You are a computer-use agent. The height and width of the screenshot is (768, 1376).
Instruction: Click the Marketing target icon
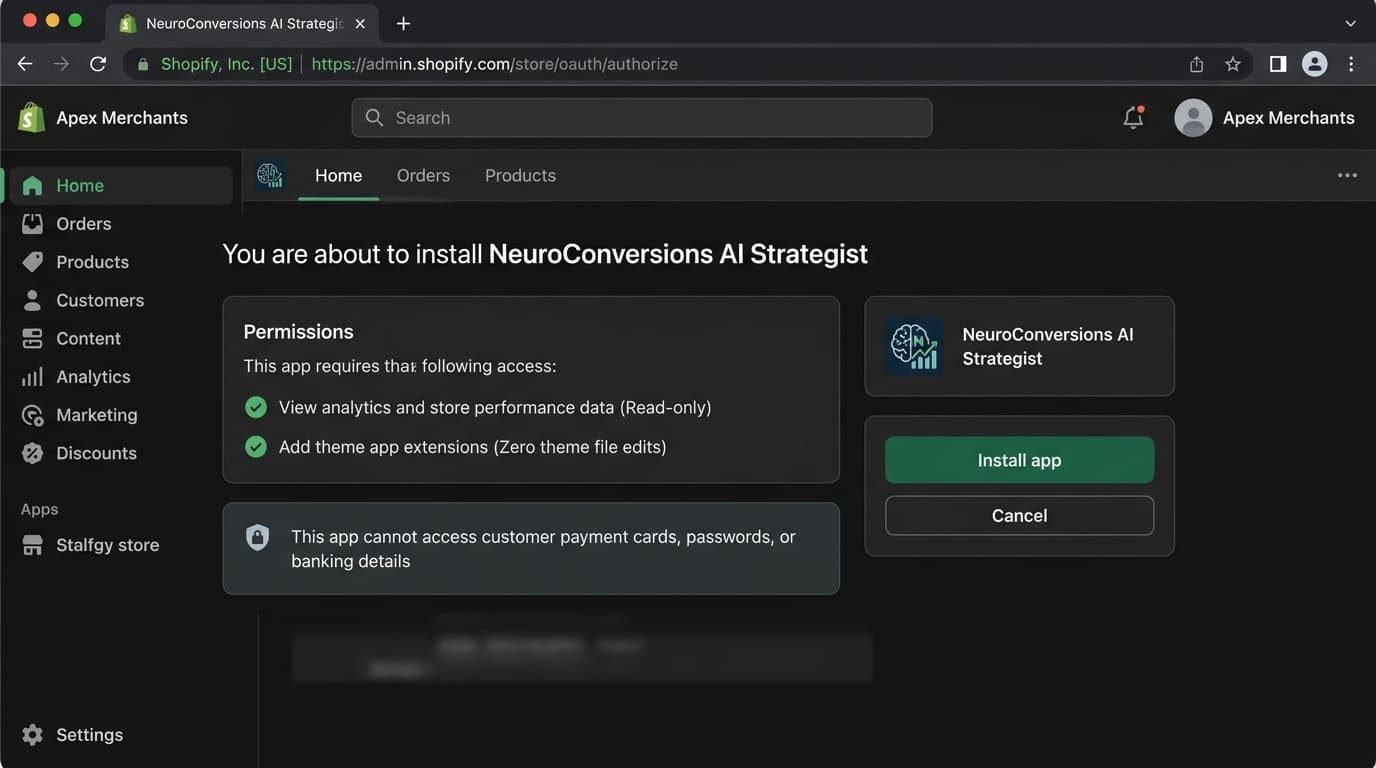[32, 415]
